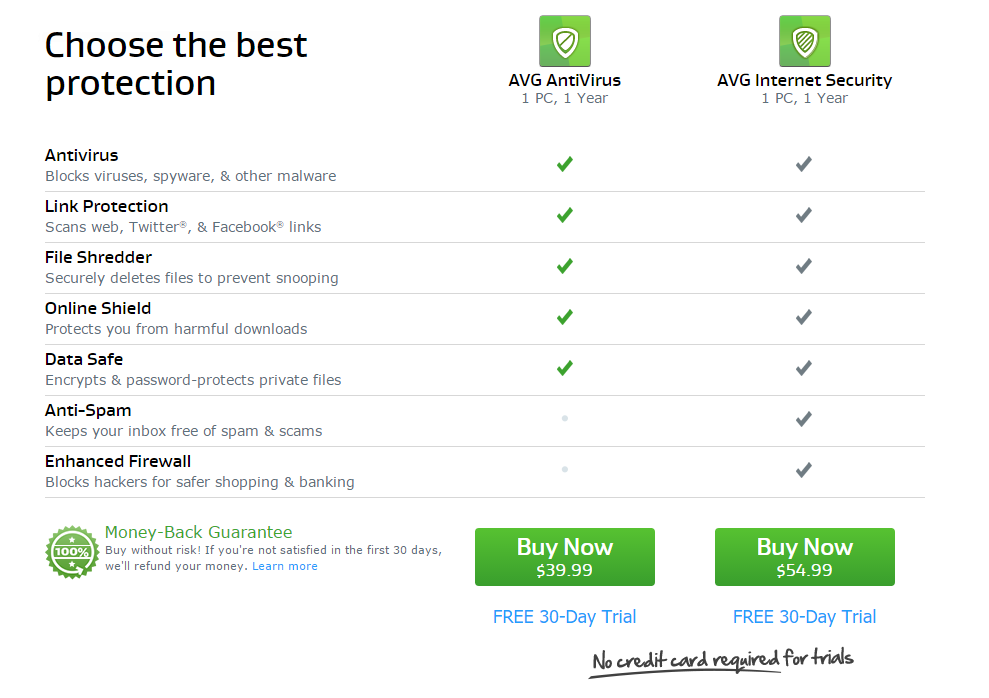Screen dimensions: 989x698
Task: Click the Anti-Spam feature title
Action: [x=88, y=410]
